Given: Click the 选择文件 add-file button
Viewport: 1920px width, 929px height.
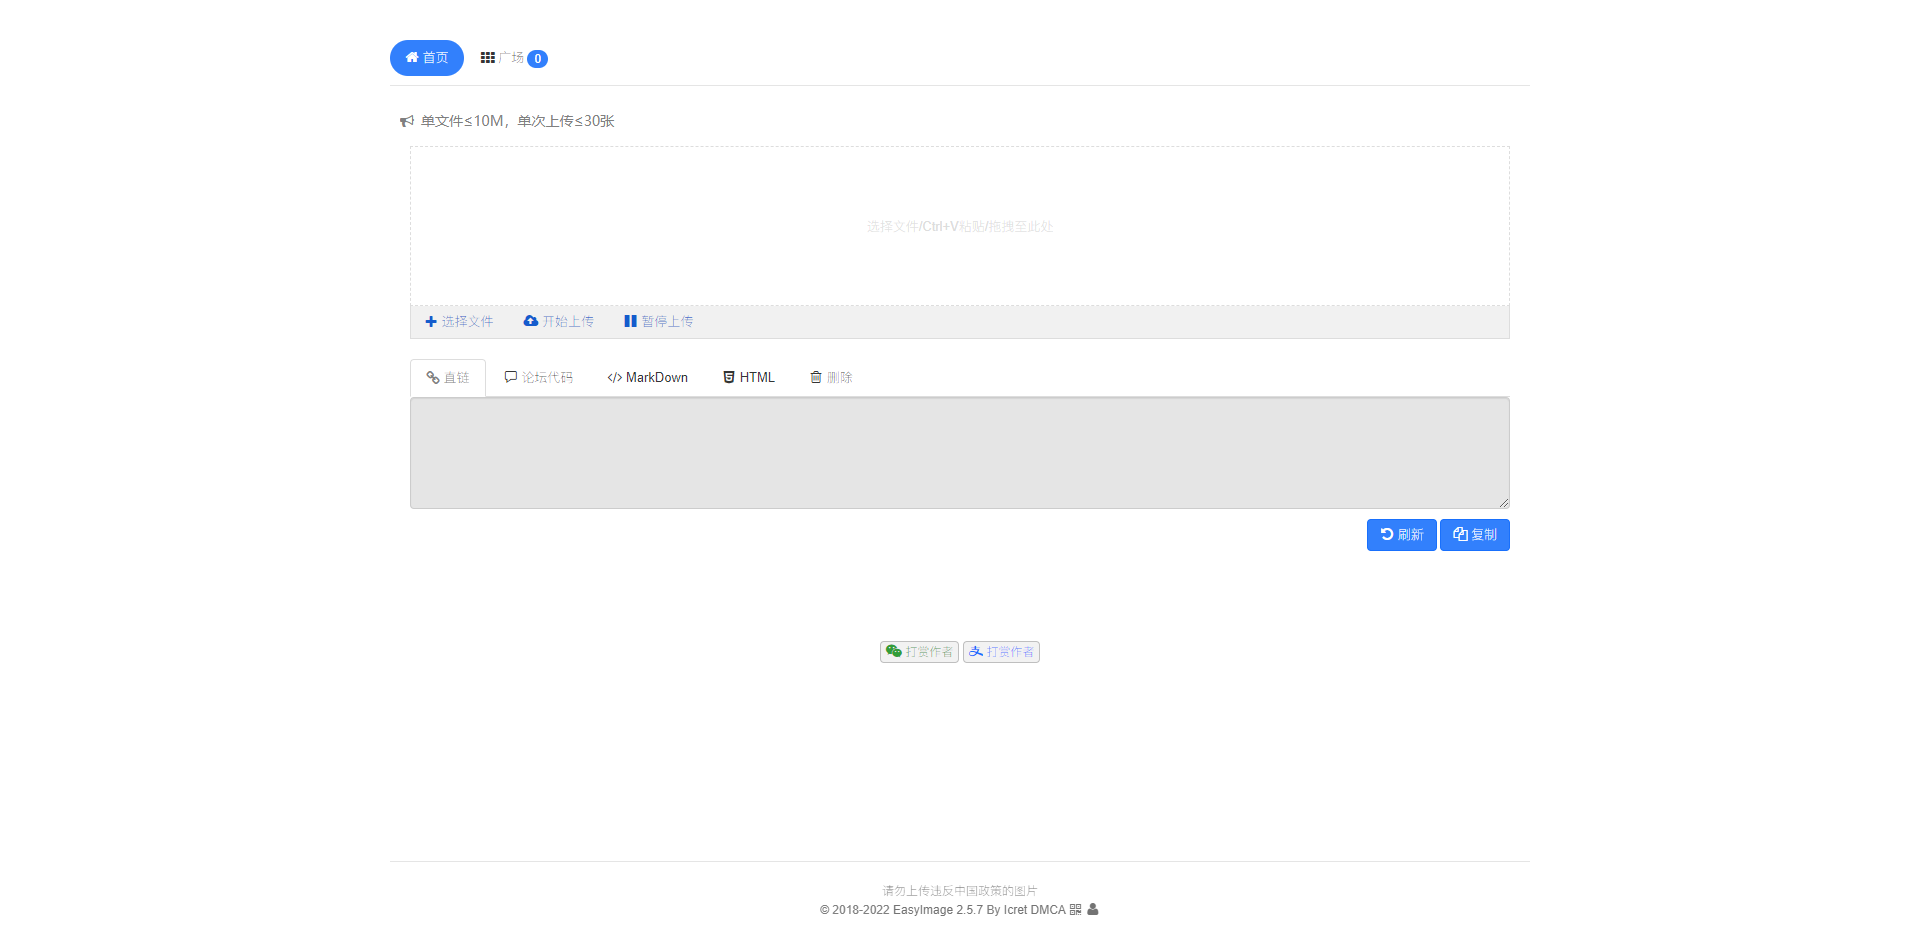Looking at the screenshot, I should tap(459, 322).
